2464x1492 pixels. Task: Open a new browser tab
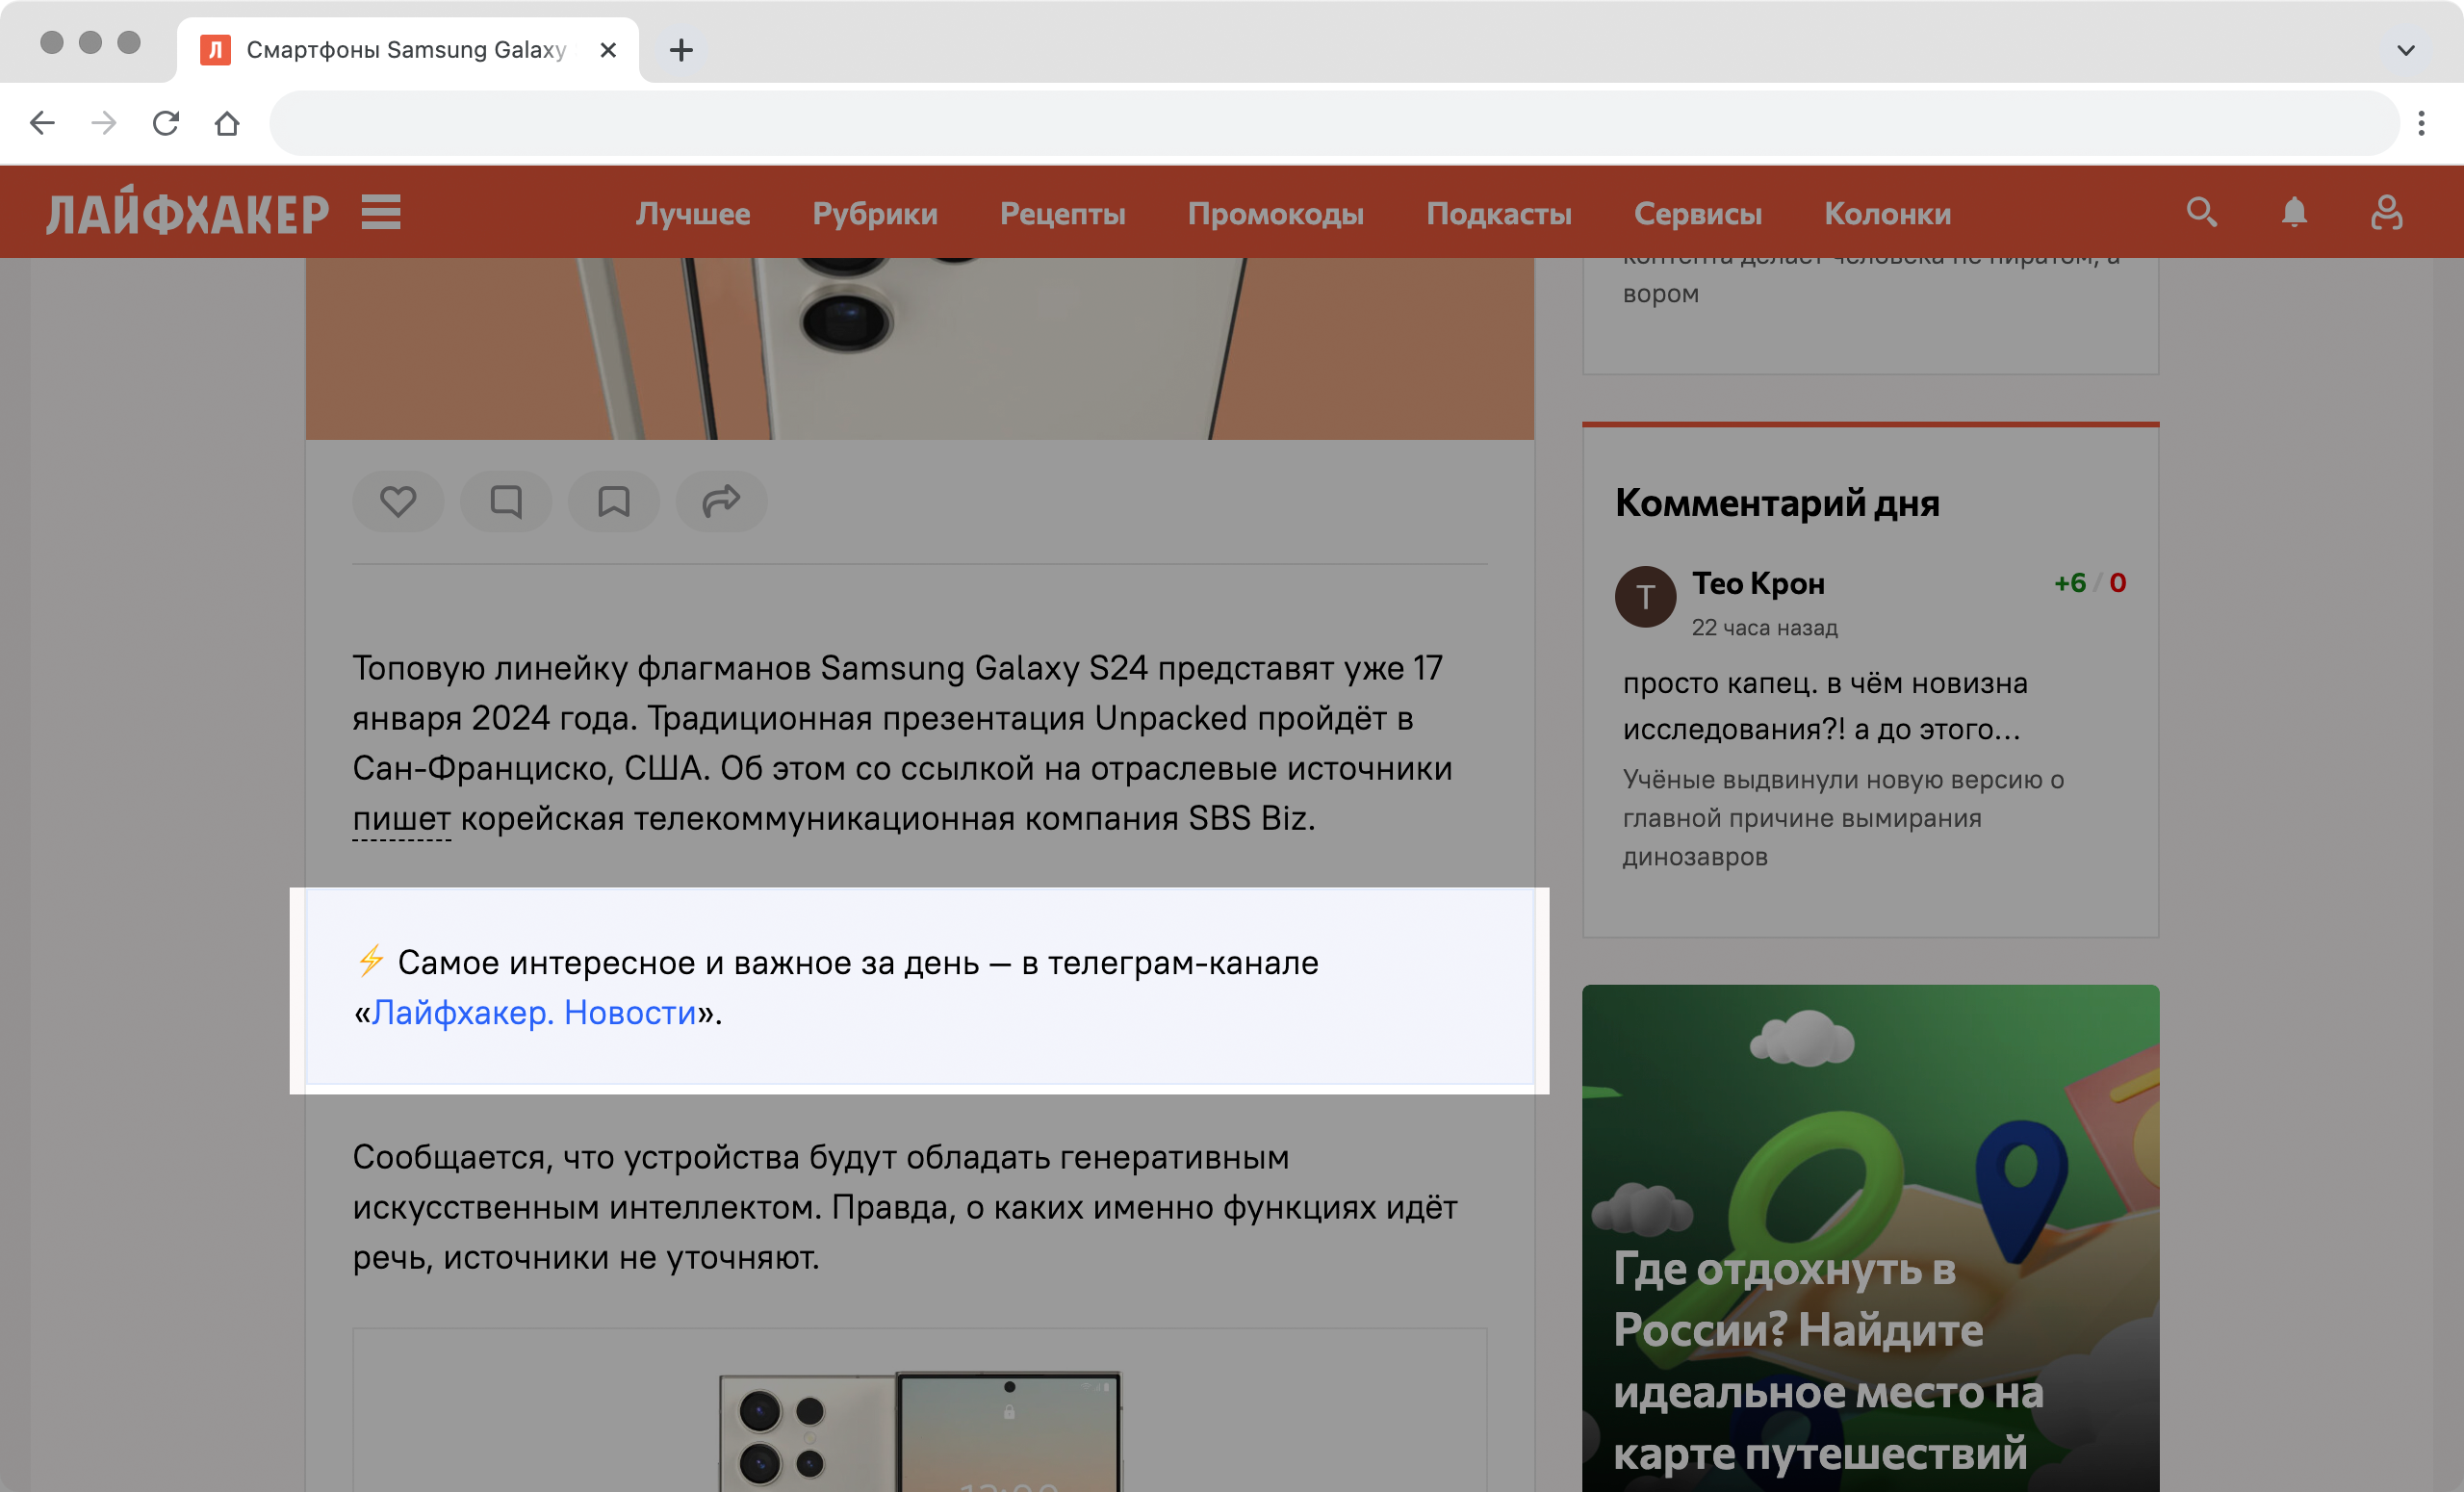(681, 50)
